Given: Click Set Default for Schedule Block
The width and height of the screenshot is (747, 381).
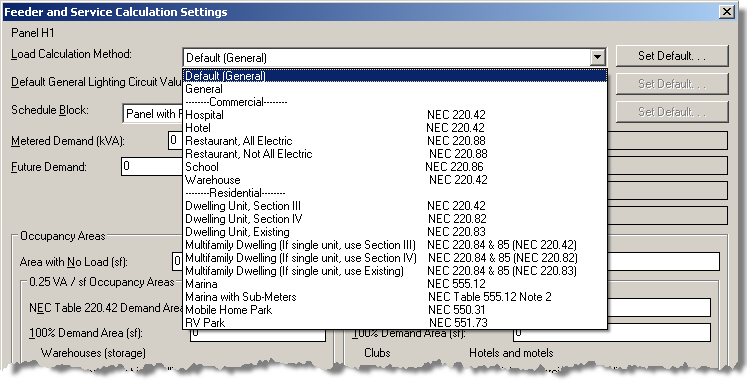Looking at the screenshot, I should point(672,112).
